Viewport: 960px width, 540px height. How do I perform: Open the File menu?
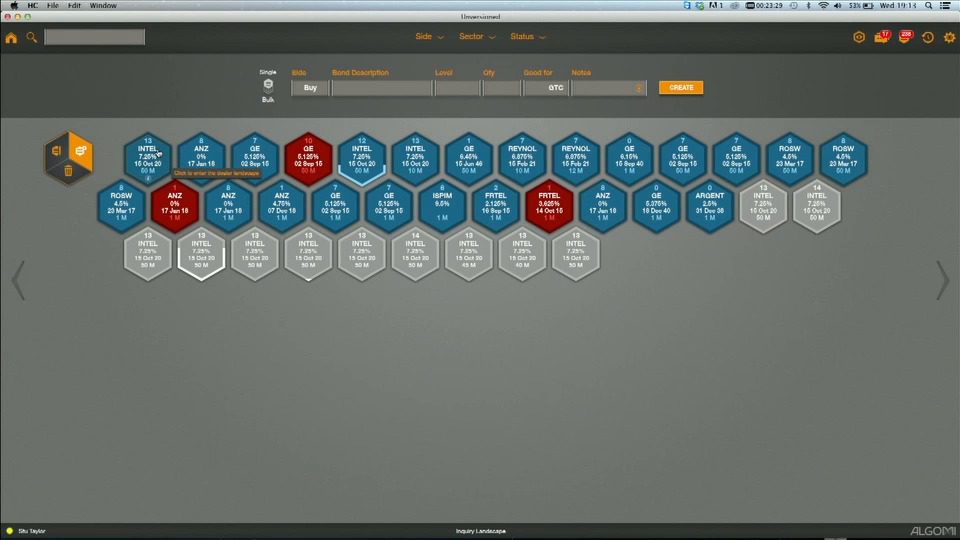click(x=53, y=6)
